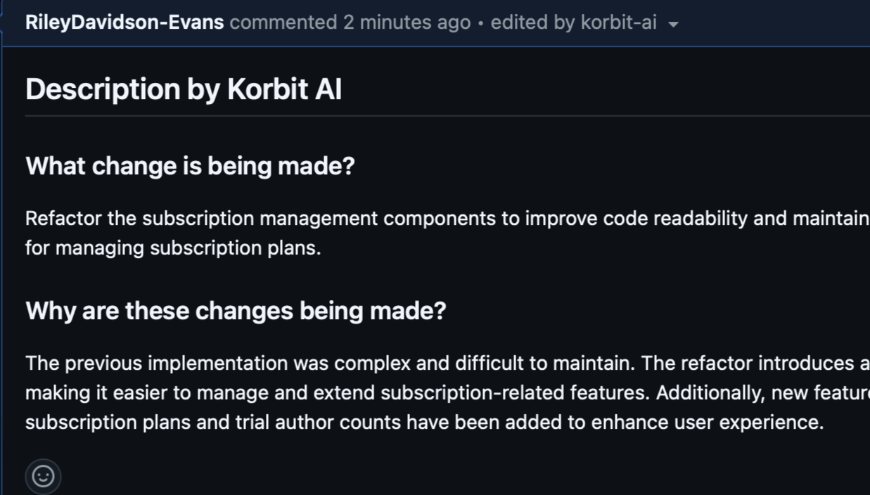870x495 pixels.
Task: Open the add reaction smiley icon
Action: click(x=43, y=476)
